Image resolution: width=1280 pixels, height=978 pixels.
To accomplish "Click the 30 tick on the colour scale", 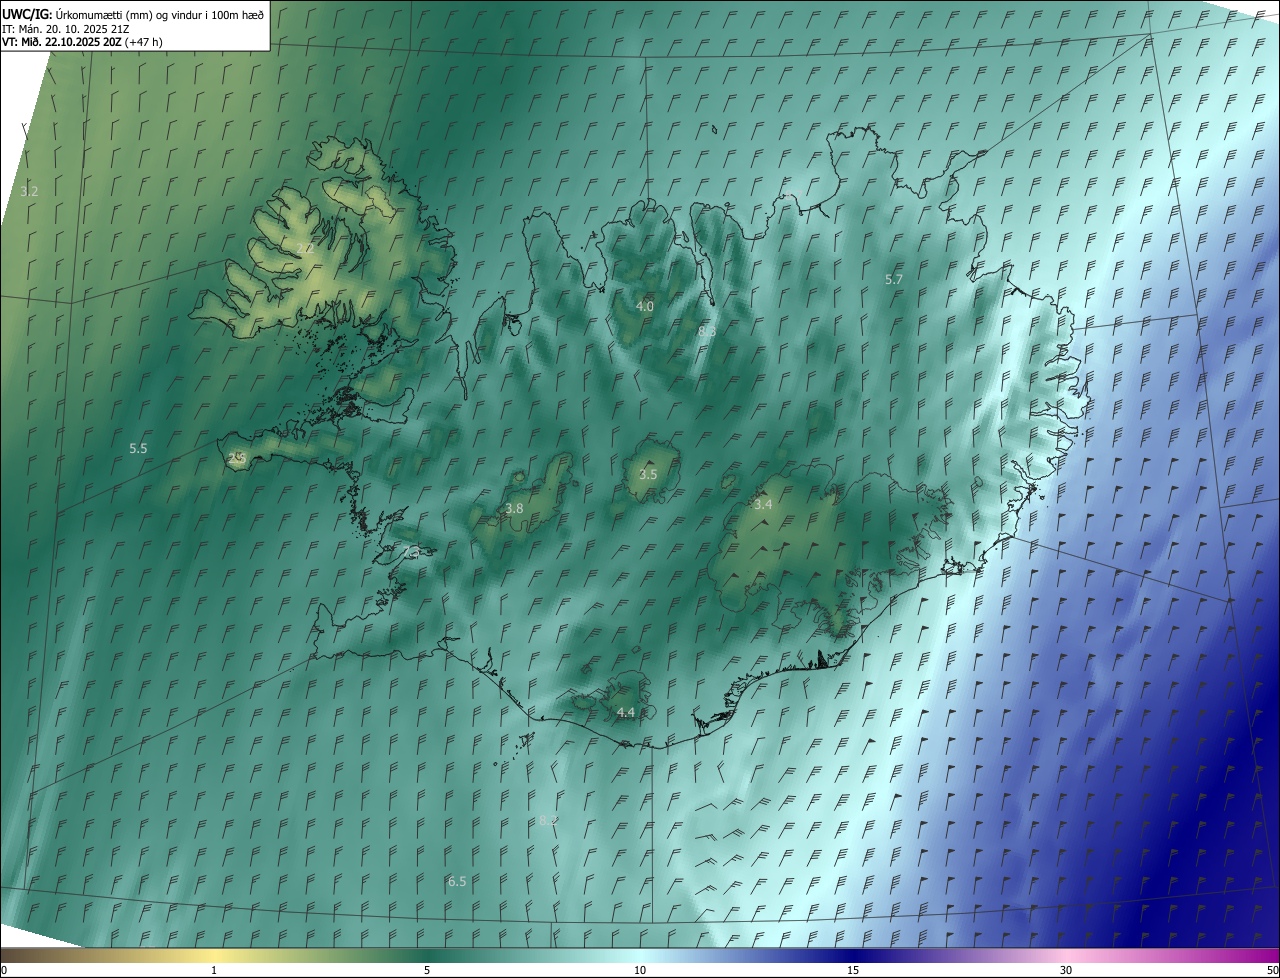I will tap(1066, 970).
